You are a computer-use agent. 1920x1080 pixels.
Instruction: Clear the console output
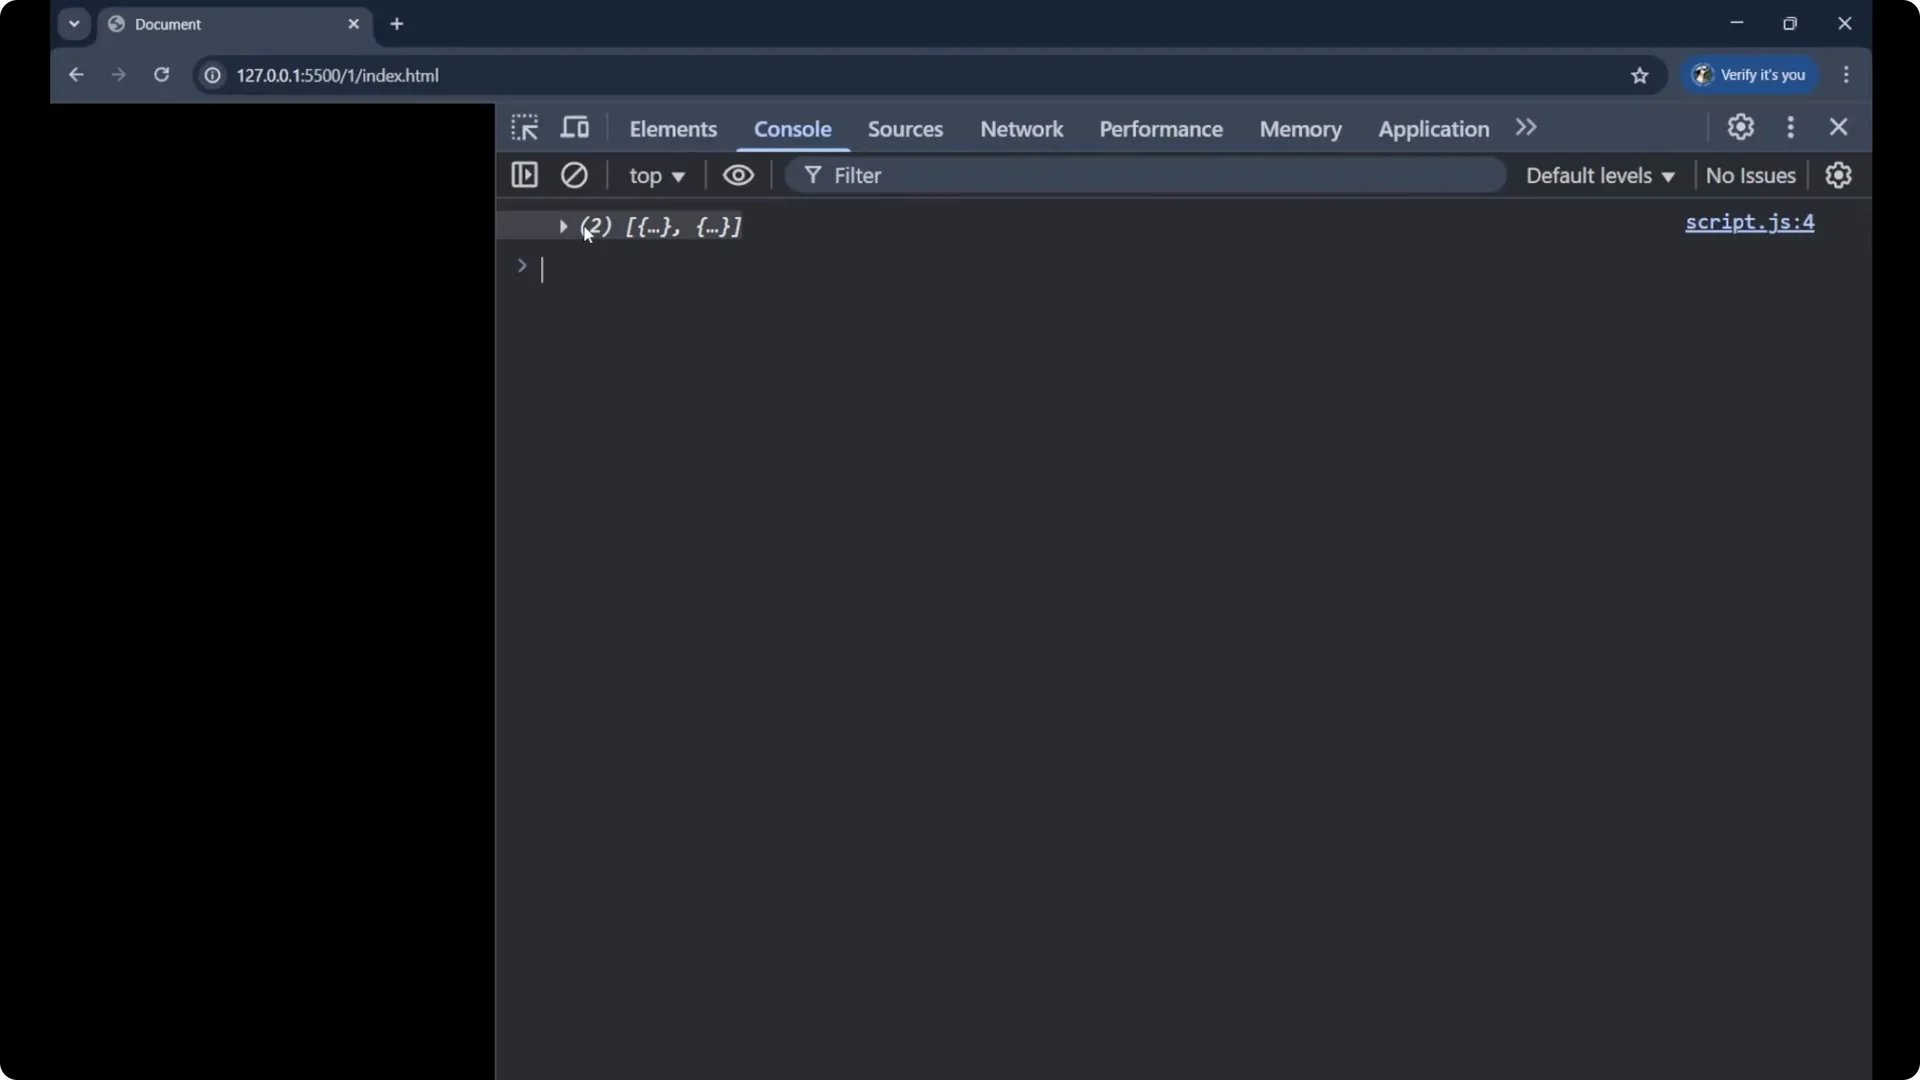pos(574,175)
